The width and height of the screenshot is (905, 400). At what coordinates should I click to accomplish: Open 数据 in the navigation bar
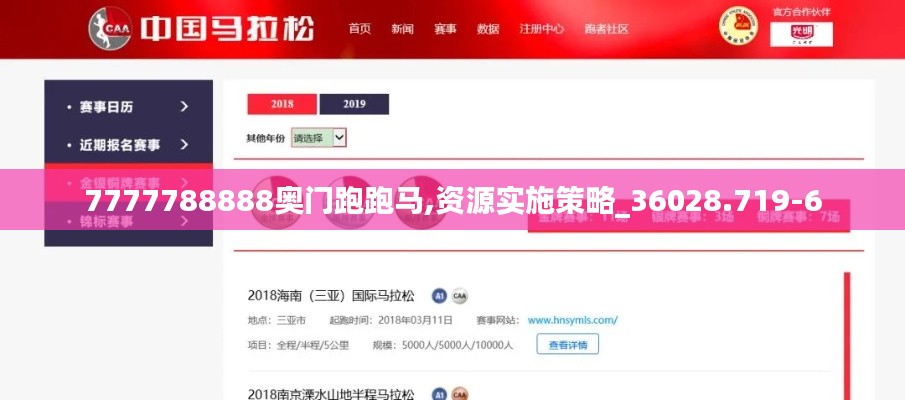click(x=488, y=29)
